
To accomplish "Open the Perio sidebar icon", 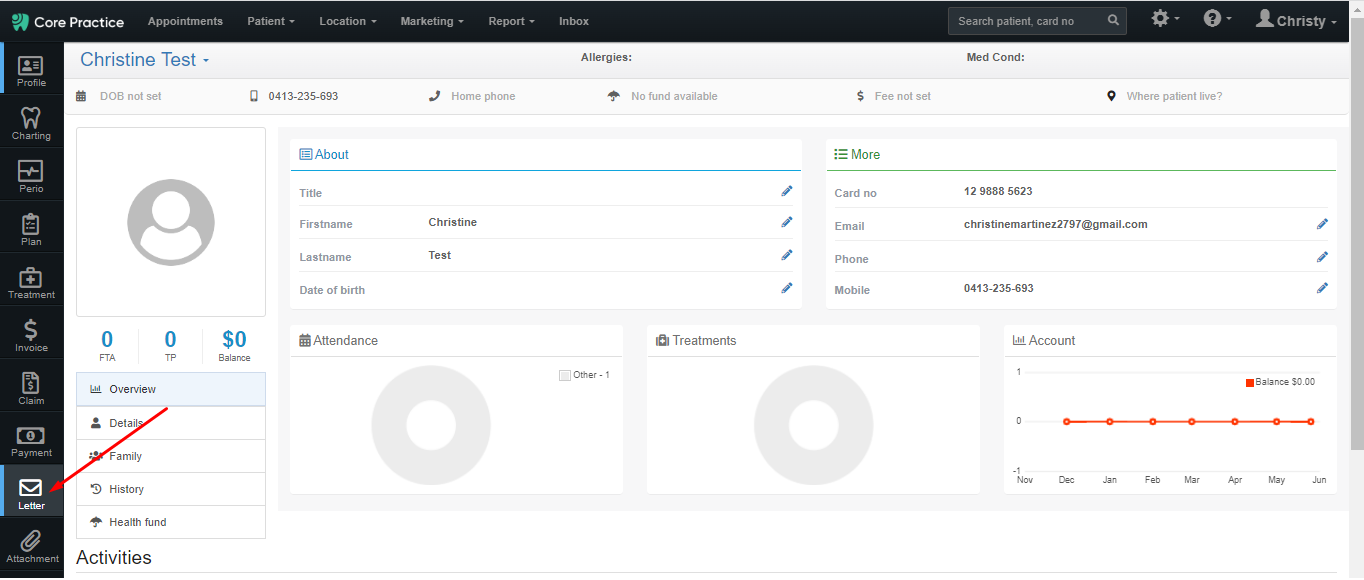I will (x=31, y=171).
